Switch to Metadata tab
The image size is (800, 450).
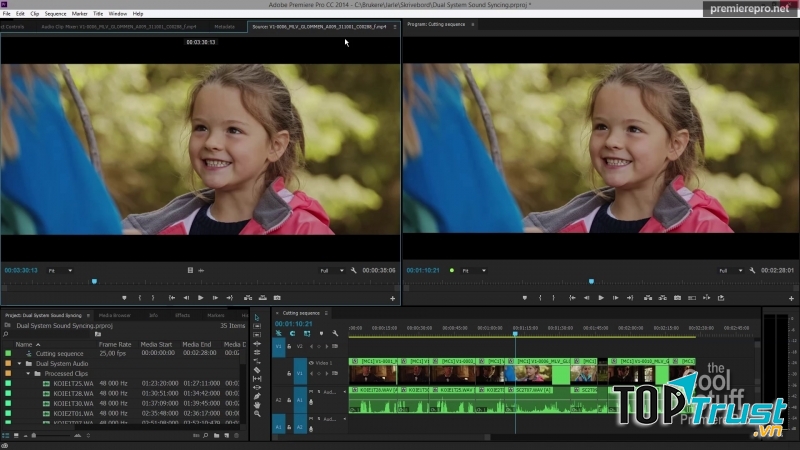[224, 27]
